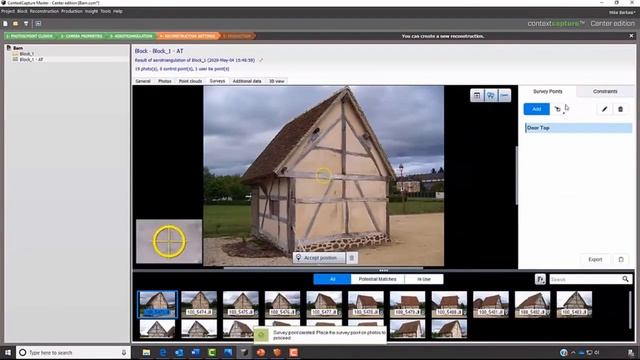Open the green C application on the taskbar
The height and width of the screenshot is (360, 640).
(x=212, y=352)
